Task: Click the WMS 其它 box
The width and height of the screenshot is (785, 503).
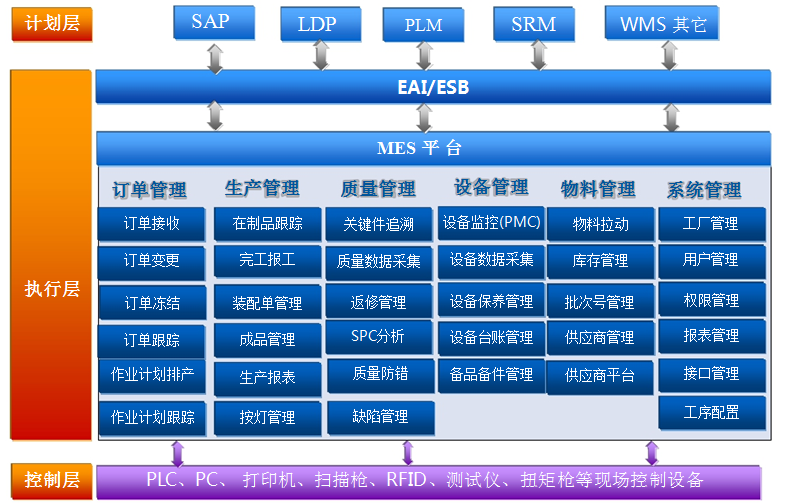Action: 662,23
